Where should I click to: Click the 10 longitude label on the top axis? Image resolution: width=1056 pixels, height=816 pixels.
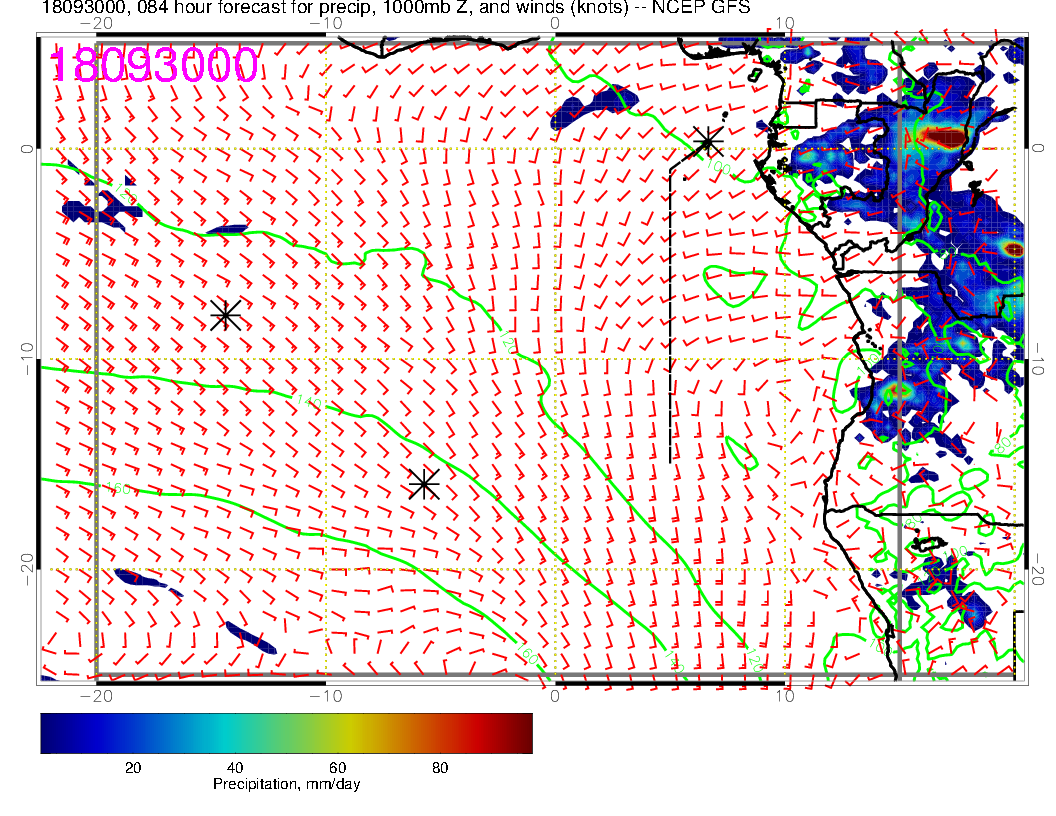pyautogui.click(x=785, y=22)
